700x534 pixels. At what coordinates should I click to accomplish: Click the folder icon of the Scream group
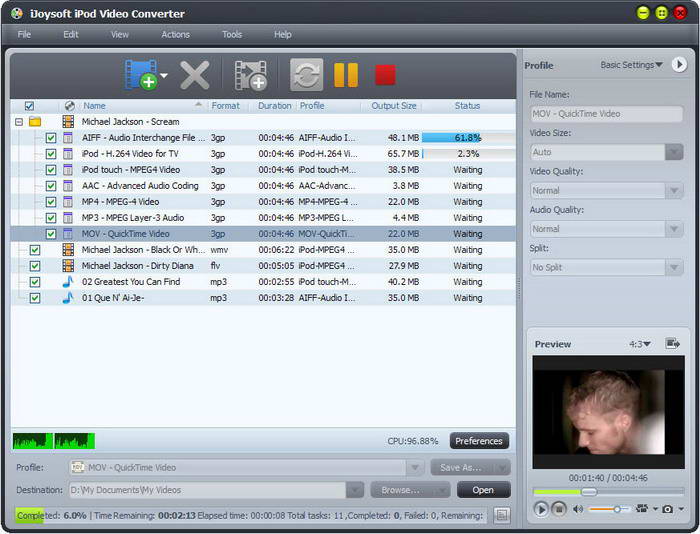[x=35, y=121]
